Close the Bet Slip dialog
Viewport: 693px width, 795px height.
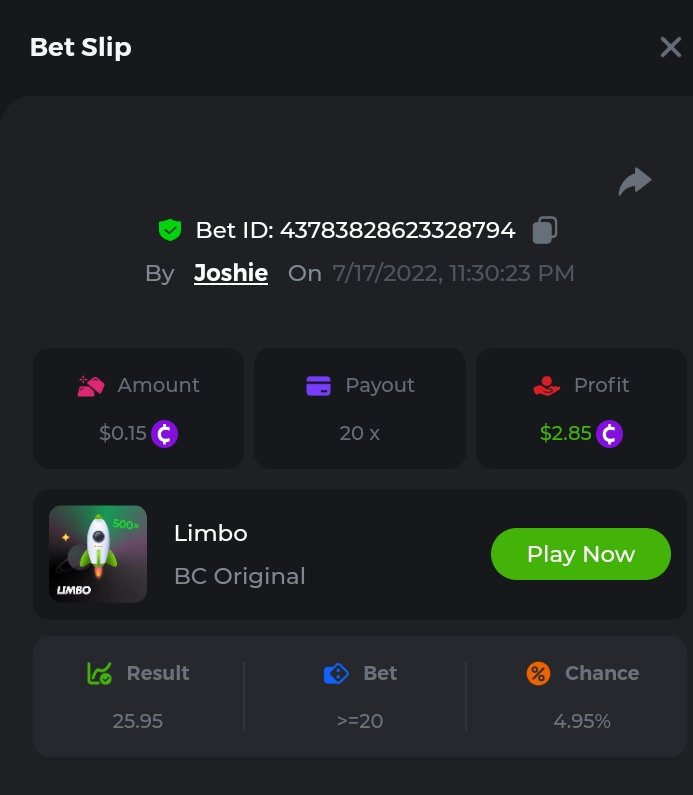click(x=670, y=47)
